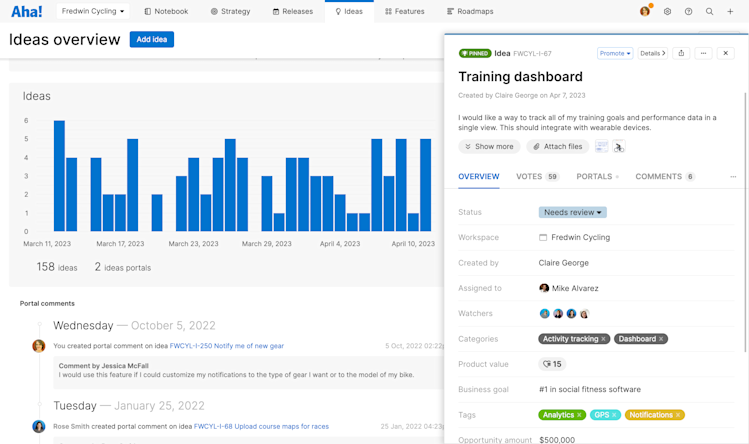Click the tallest bar at March 11, 2023

[x=59, y=176]
